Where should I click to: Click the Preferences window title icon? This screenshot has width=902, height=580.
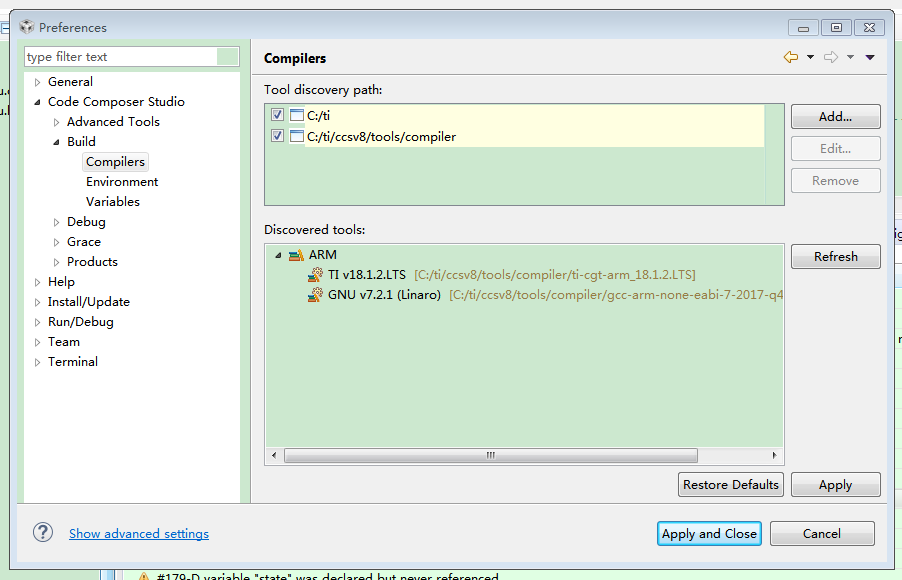click(x=26, y=26)
